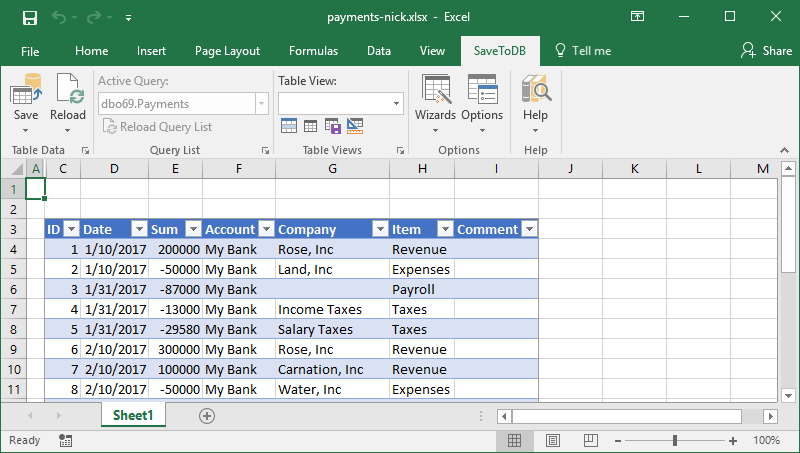The image size is (800, 453).
Task: Switch to Page Layout view icon
Action: tap(553, 440)
